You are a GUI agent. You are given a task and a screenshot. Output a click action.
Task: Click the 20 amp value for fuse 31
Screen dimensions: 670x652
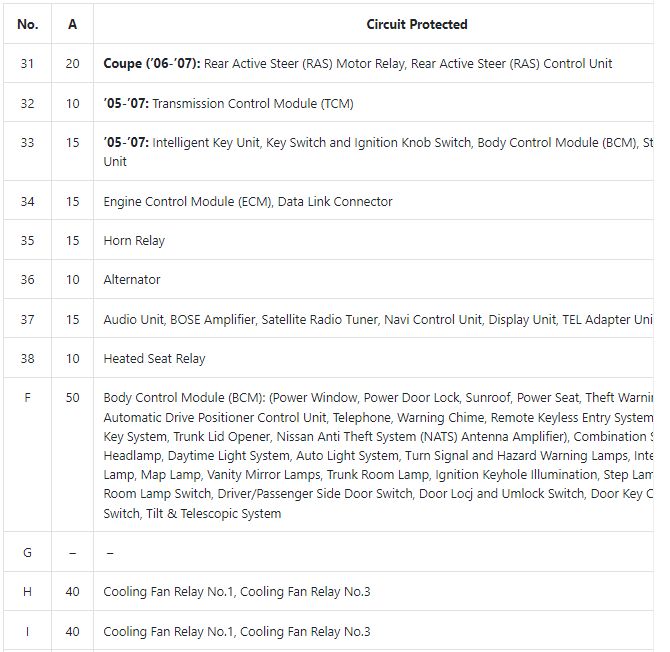point(73,64)
